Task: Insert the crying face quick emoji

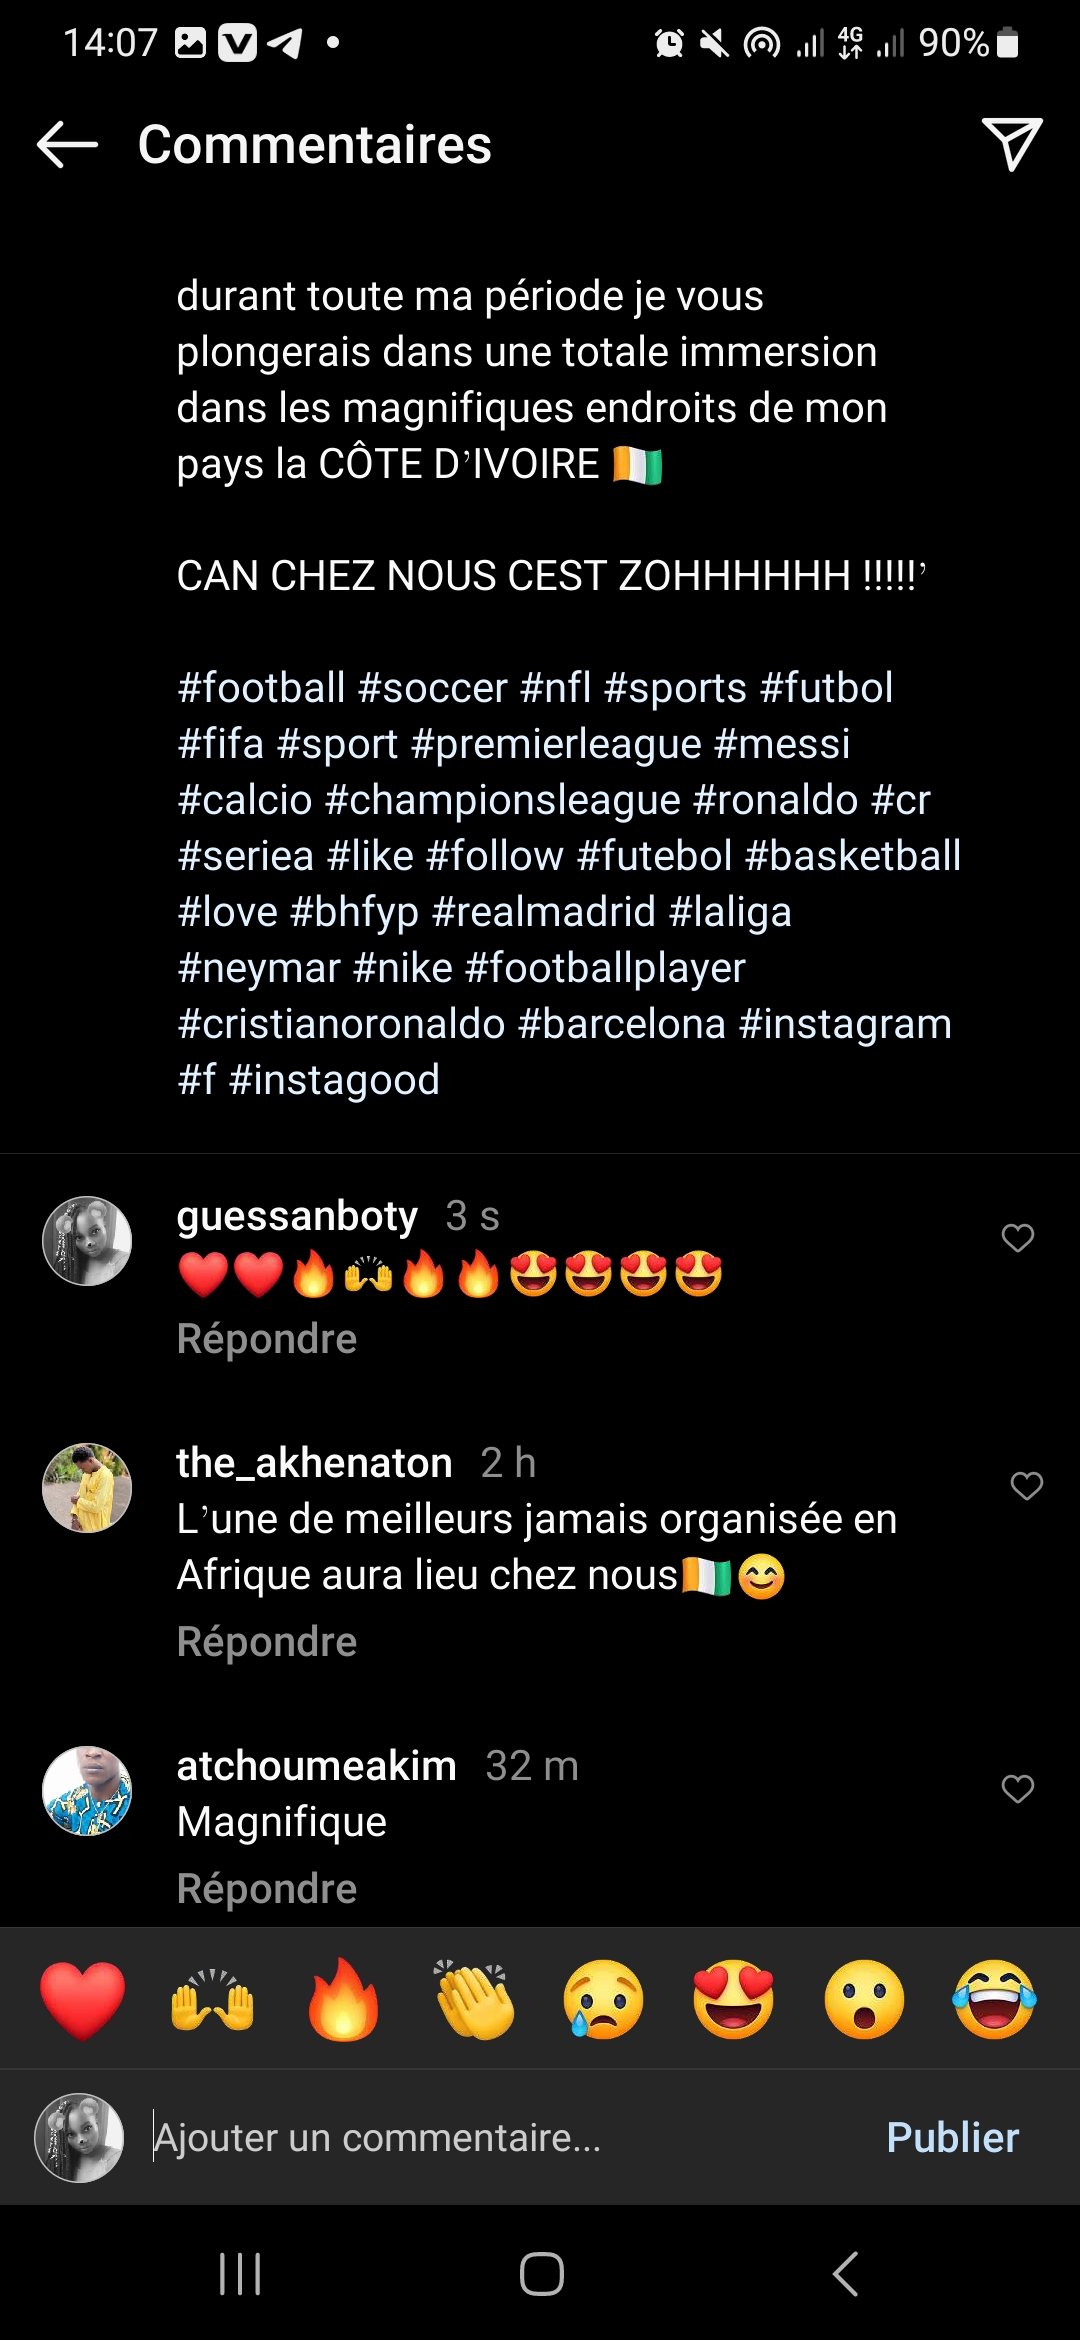Action: point(603,2000)
